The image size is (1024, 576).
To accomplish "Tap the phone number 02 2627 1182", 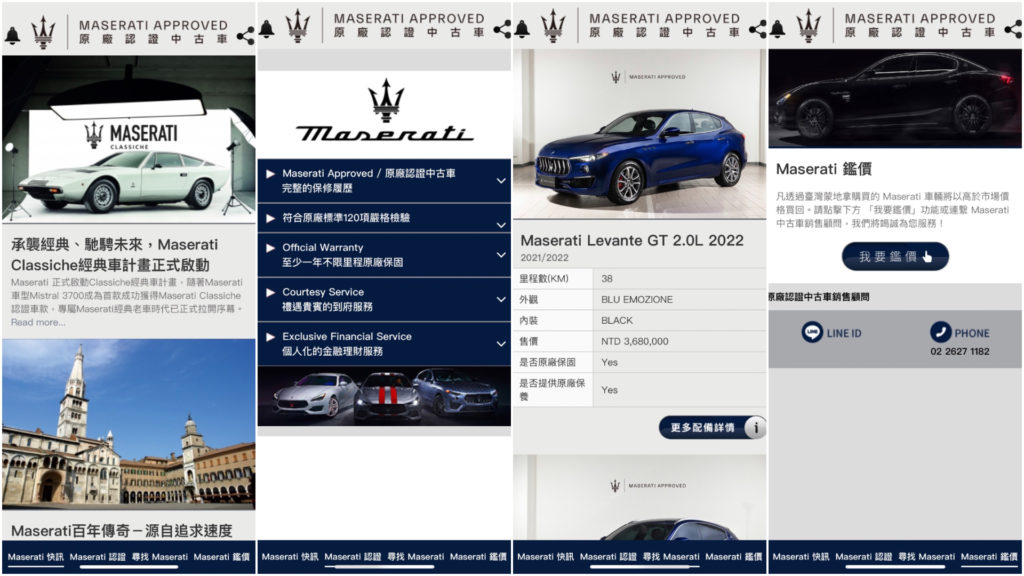I will [x=959, y=351].
